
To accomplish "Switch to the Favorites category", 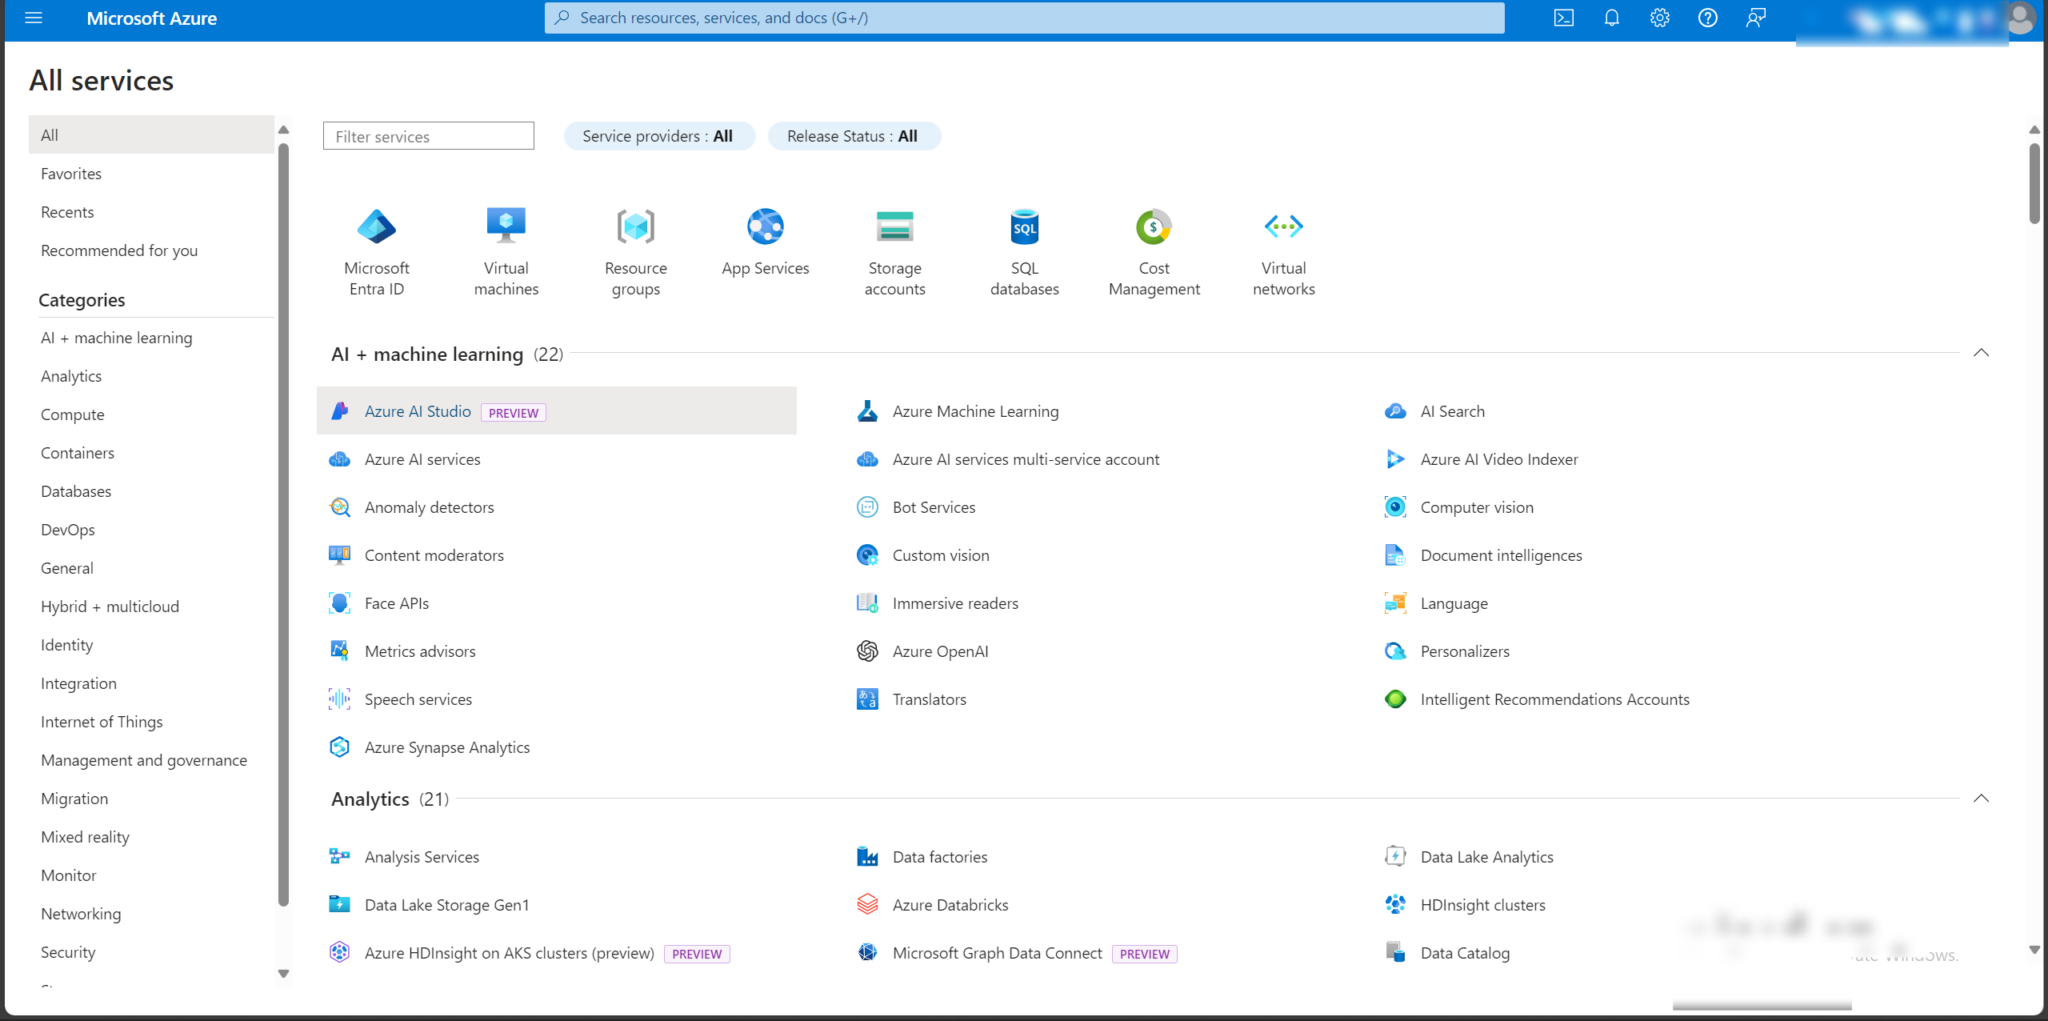I will click(71, 173).
